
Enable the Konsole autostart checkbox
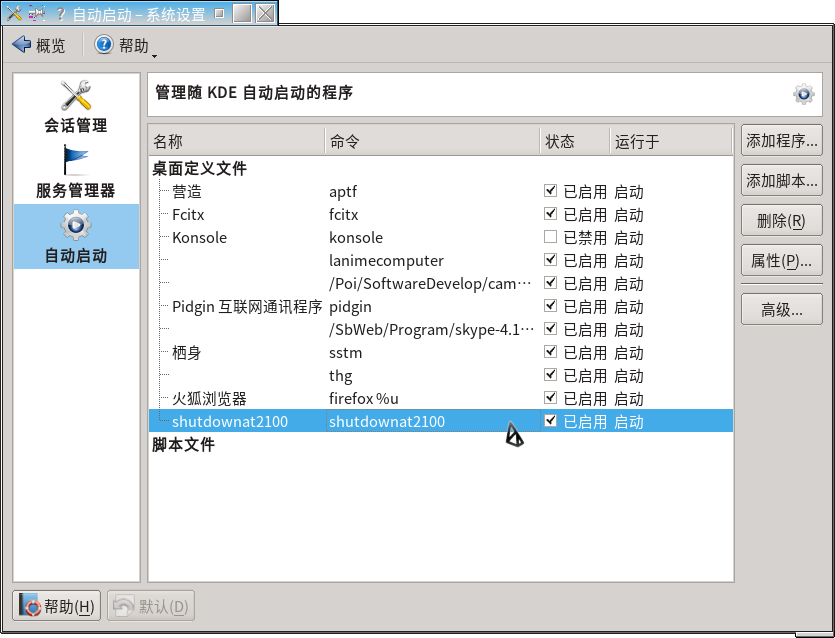click(x=550, y=236)
